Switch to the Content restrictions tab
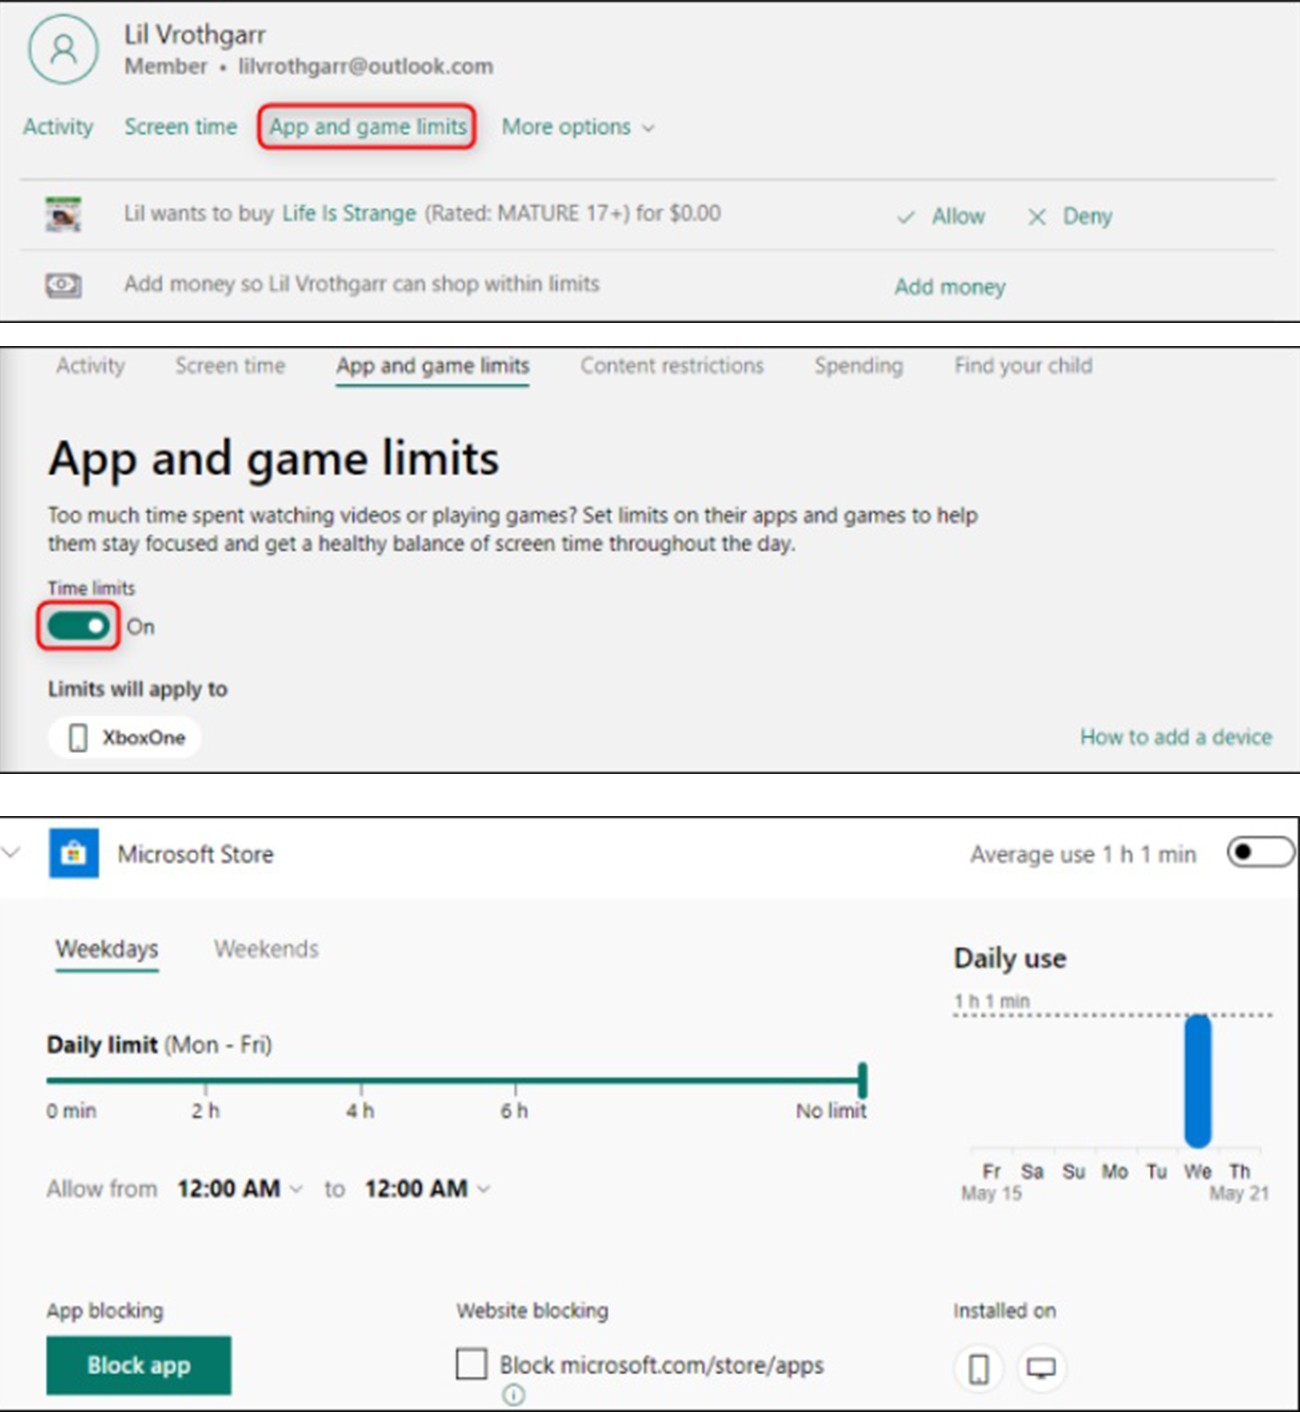 [672, 366]
